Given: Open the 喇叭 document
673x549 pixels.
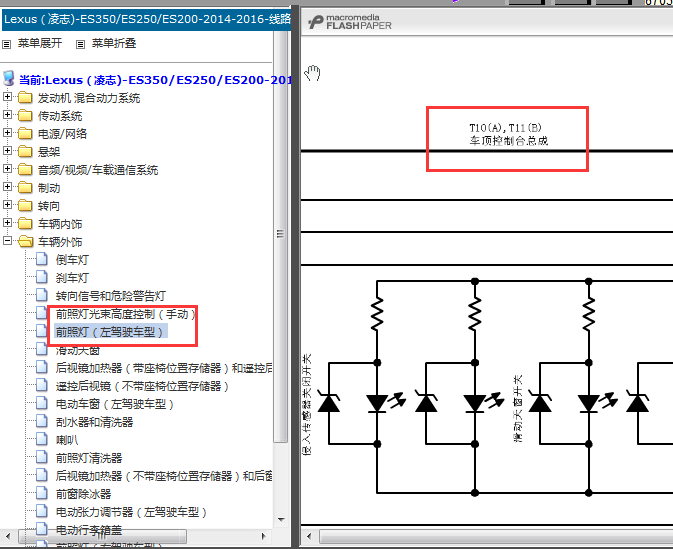Looking at the screenshot, I should (67, 440).
